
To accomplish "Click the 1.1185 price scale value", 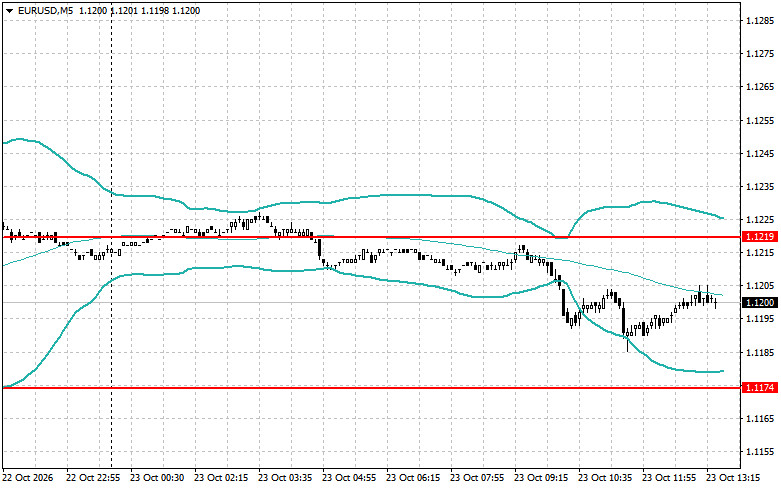I will pyautogui.click(x=760, y=353).
